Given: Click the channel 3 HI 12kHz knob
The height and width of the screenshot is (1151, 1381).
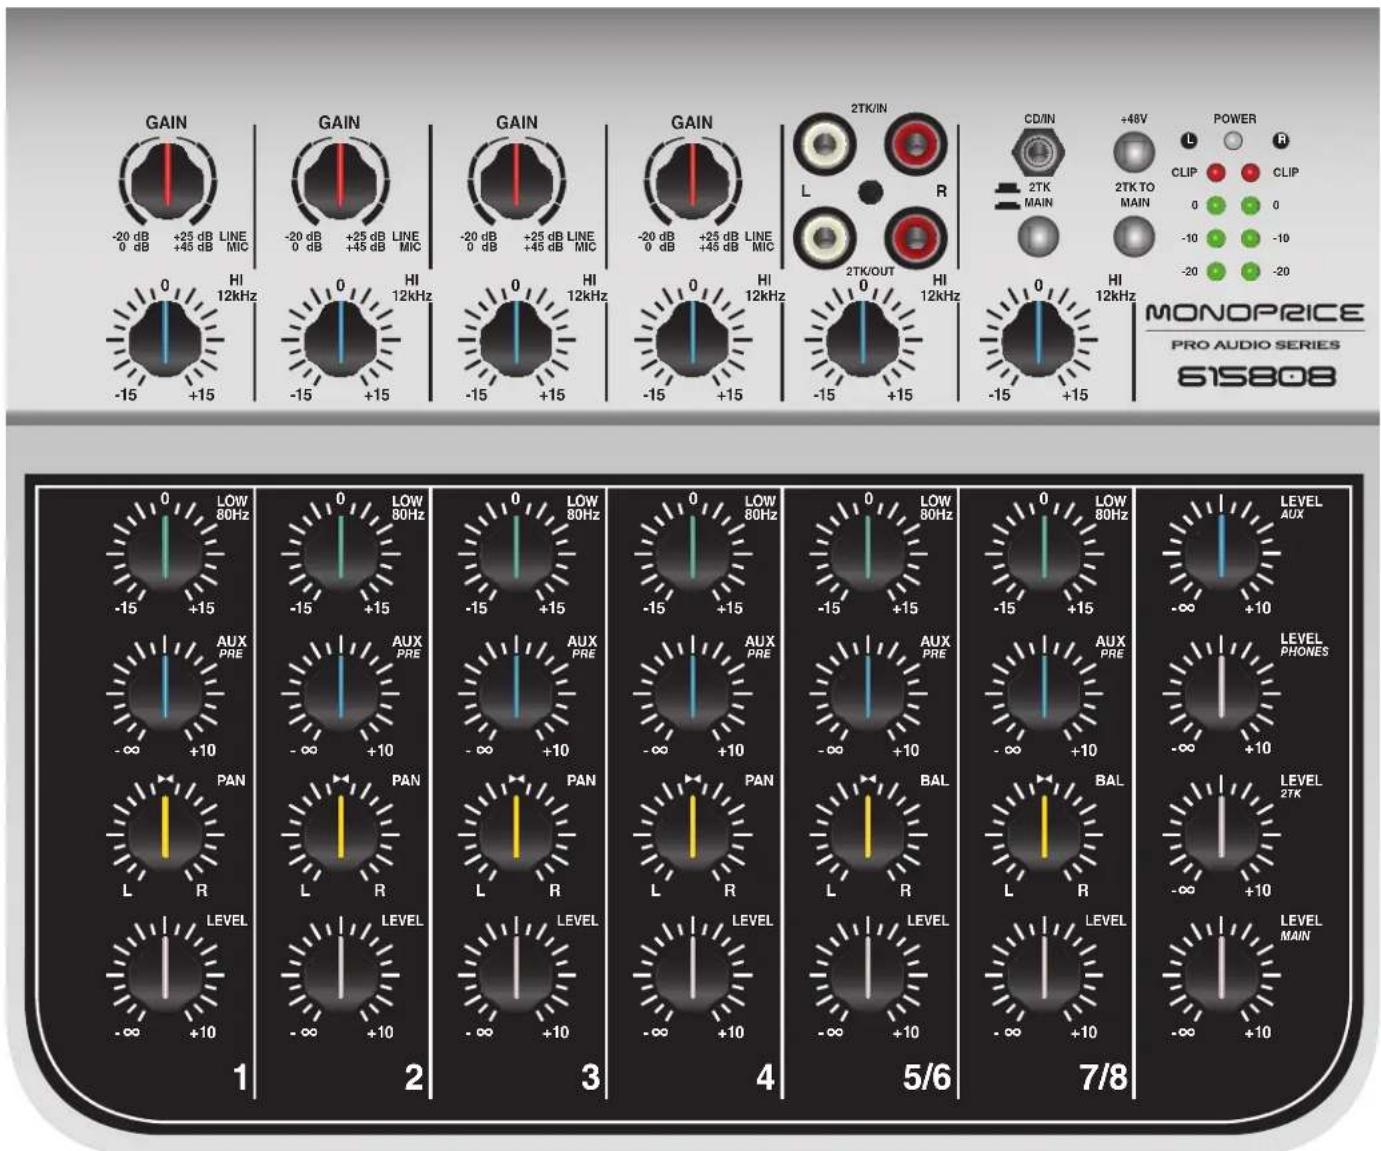Looking at the screenshot, I should click(516, 337).
